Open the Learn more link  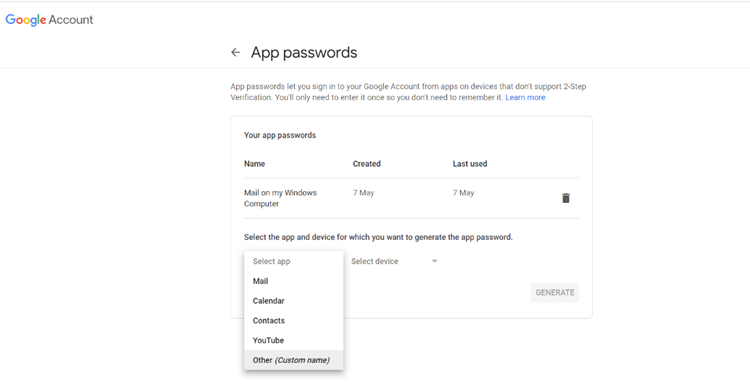(525, 98)
